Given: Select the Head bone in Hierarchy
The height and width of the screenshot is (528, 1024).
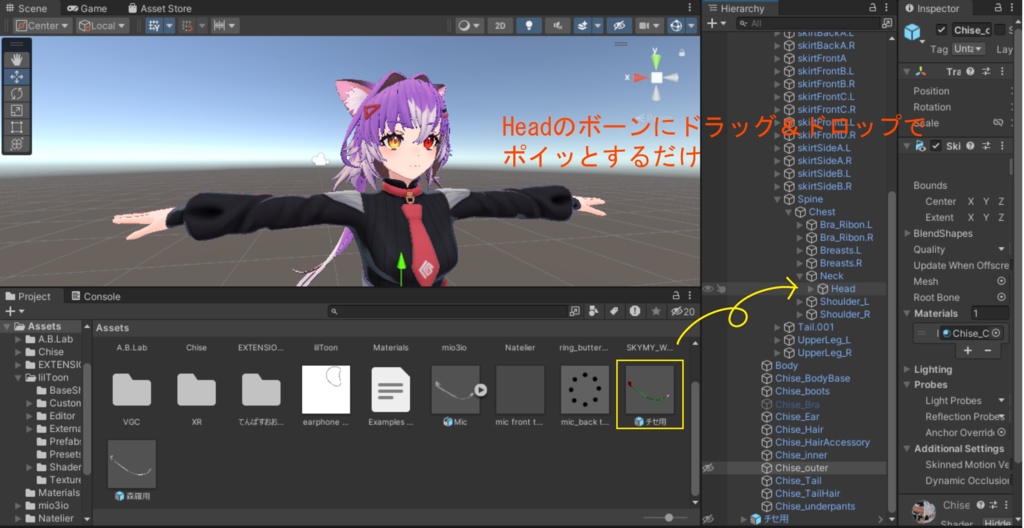Looking at the screenshot, I should pos(842,288).
